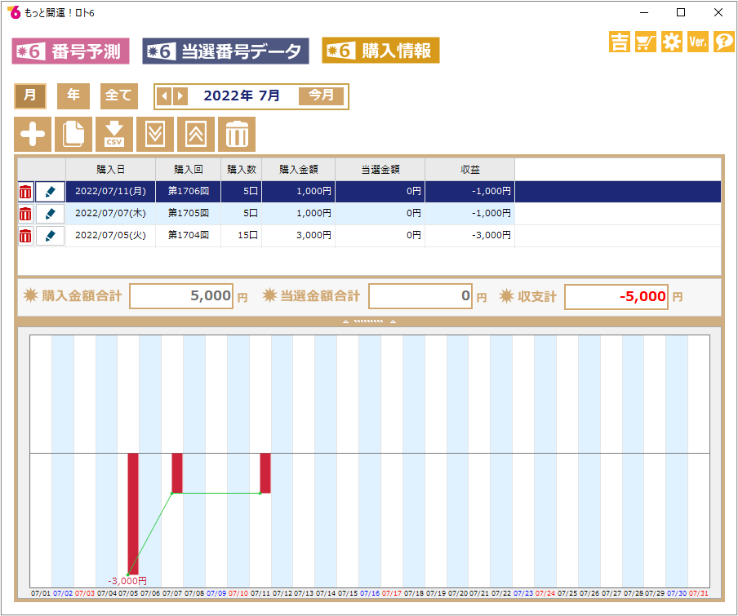Click the 第1706回 cell
Image resolution: width=738 pixels, height=616 pixels.
point(188,192)
